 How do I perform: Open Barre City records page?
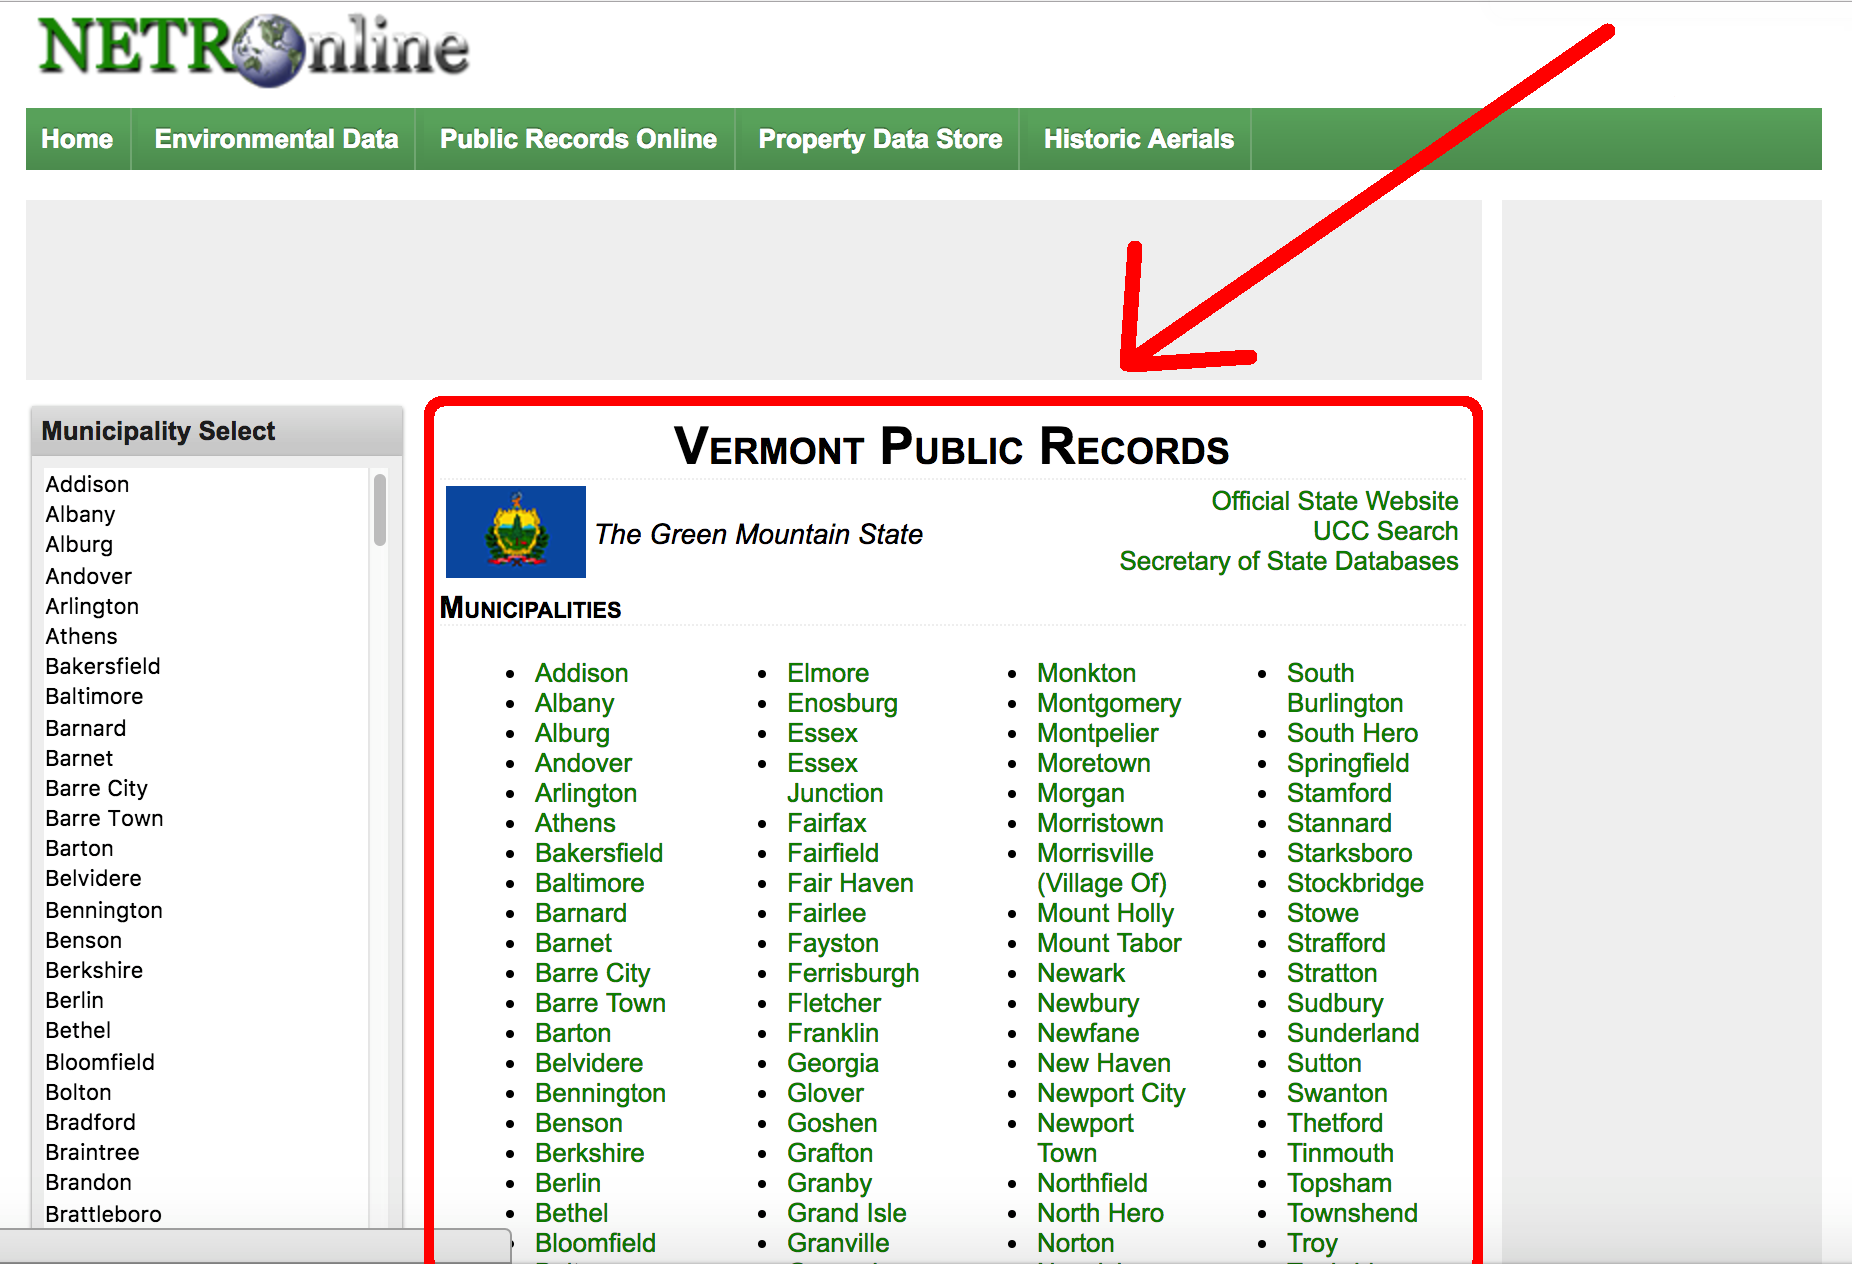click(x=592, y=972)
